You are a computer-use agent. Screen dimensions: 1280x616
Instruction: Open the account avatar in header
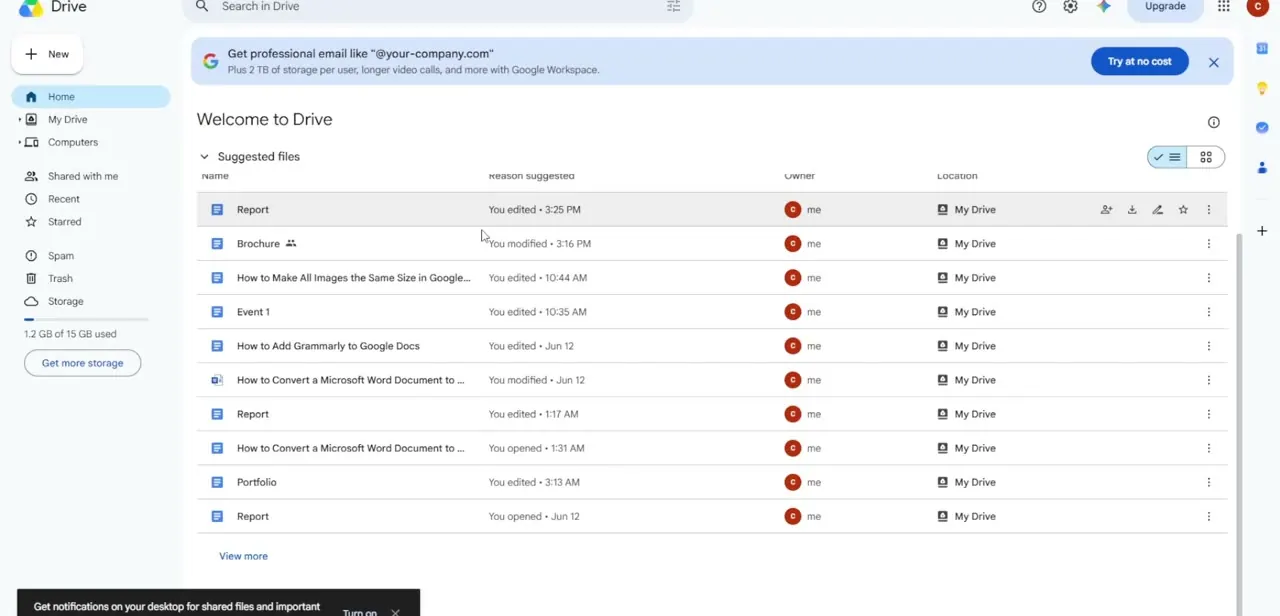coord(1257,6)
